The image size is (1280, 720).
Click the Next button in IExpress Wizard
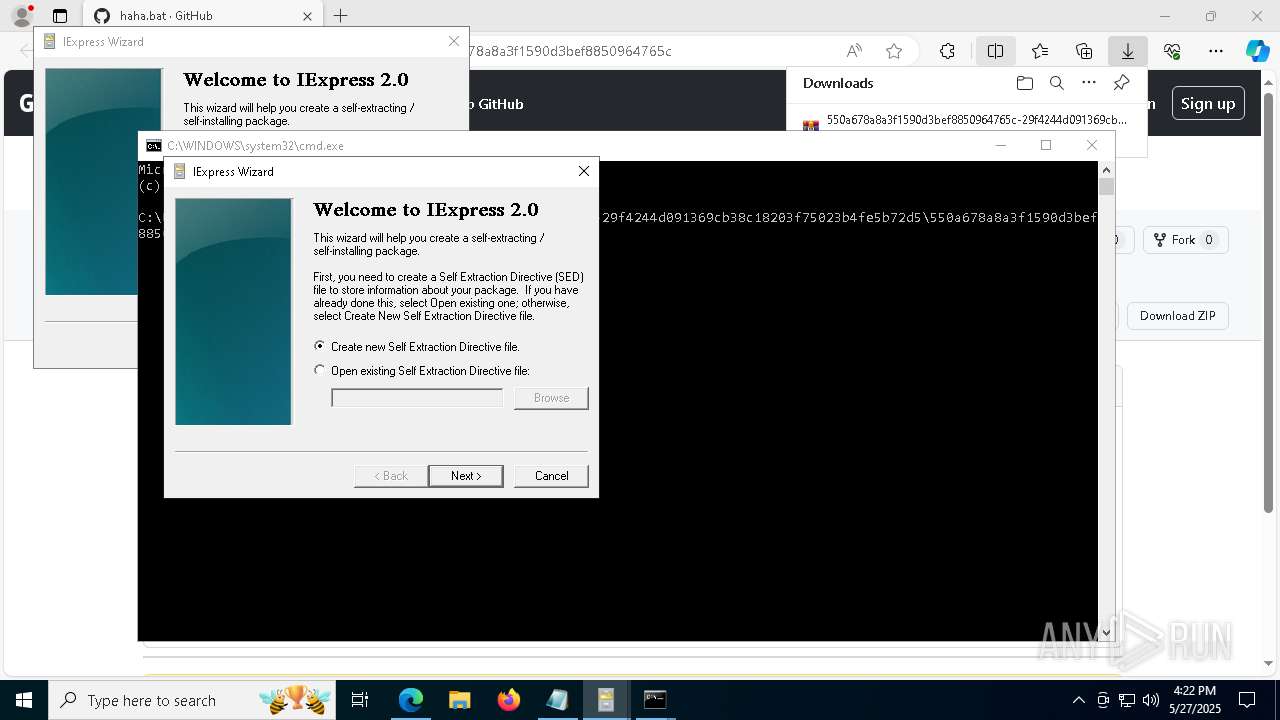click(x=465, y=476)
